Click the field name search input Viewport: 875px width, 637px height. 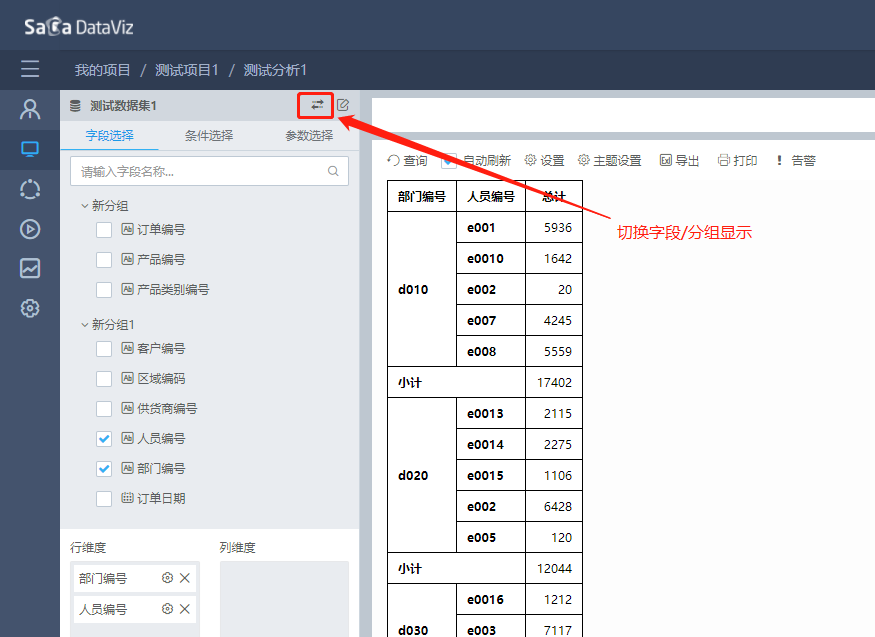pyautogui.click(x=209, y=171)
